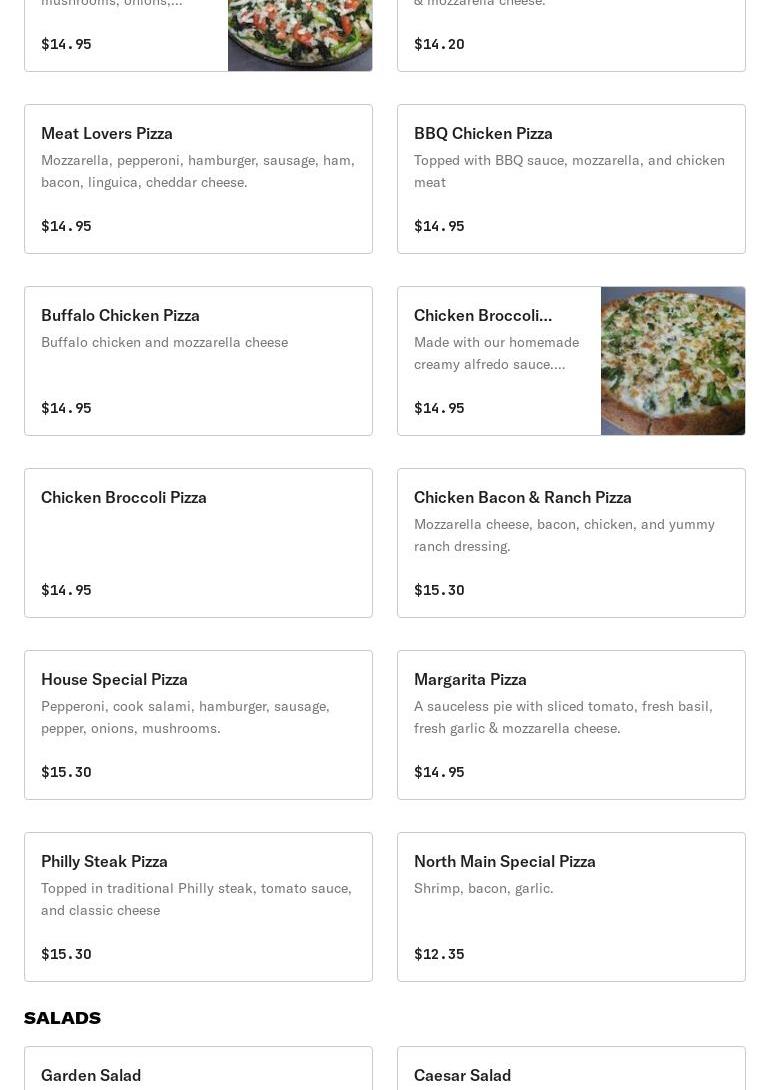Click the SALADS section heading
770x1090 pixels.
63,1018
